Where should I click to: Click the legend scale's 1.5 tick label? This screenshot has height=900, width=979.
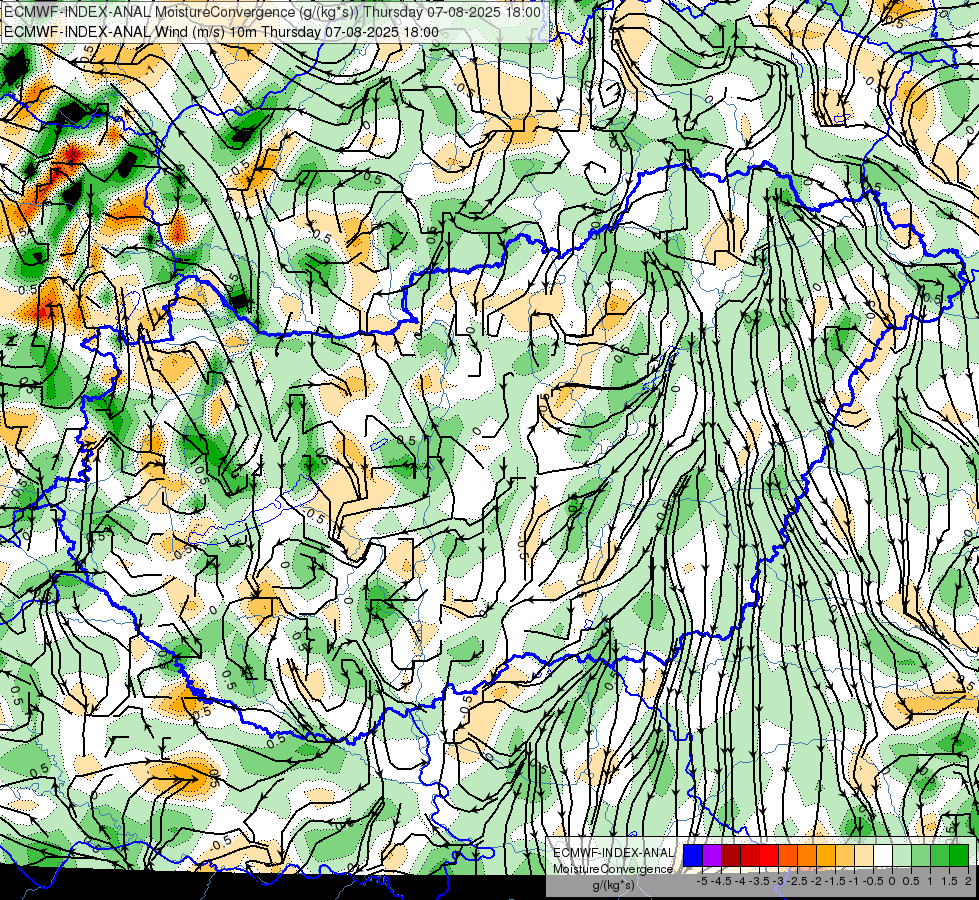(949, 881)
